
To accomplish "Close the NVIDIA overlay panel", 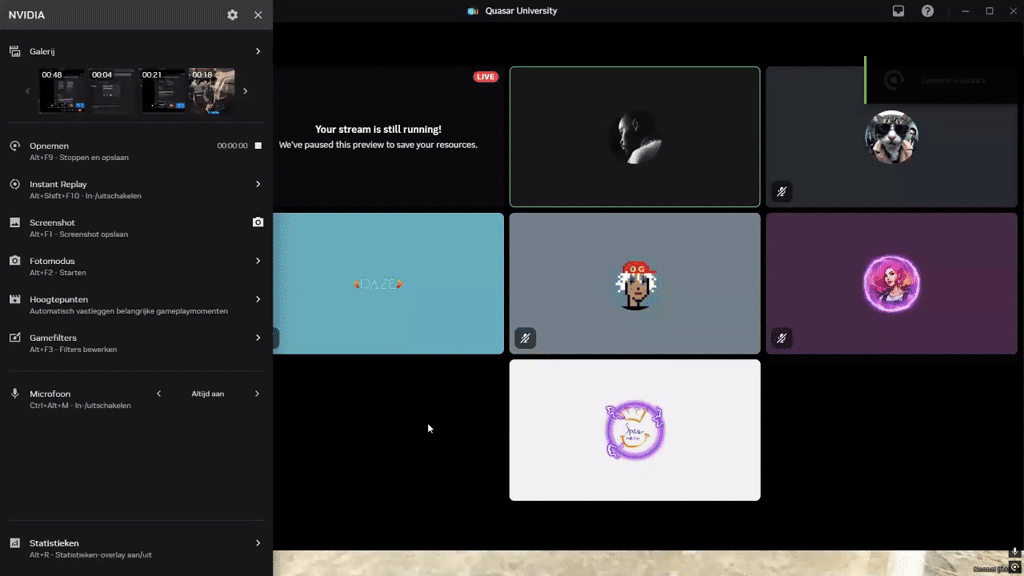I will [x=258, y=15].
